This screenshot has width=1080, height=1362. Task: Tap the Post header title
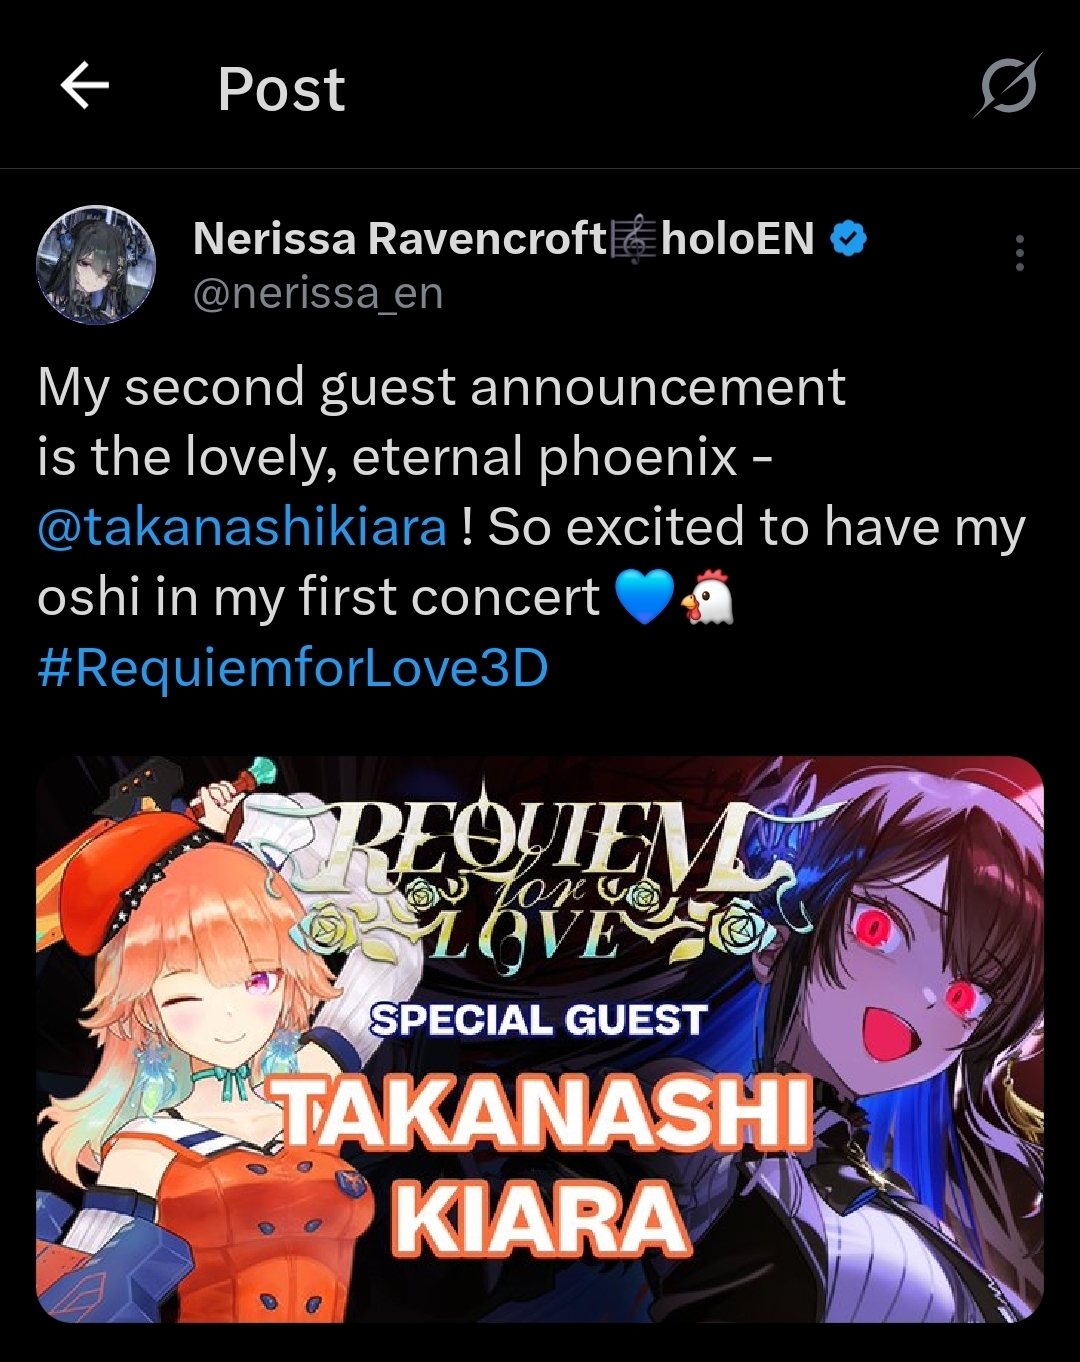tap(281, 89)
